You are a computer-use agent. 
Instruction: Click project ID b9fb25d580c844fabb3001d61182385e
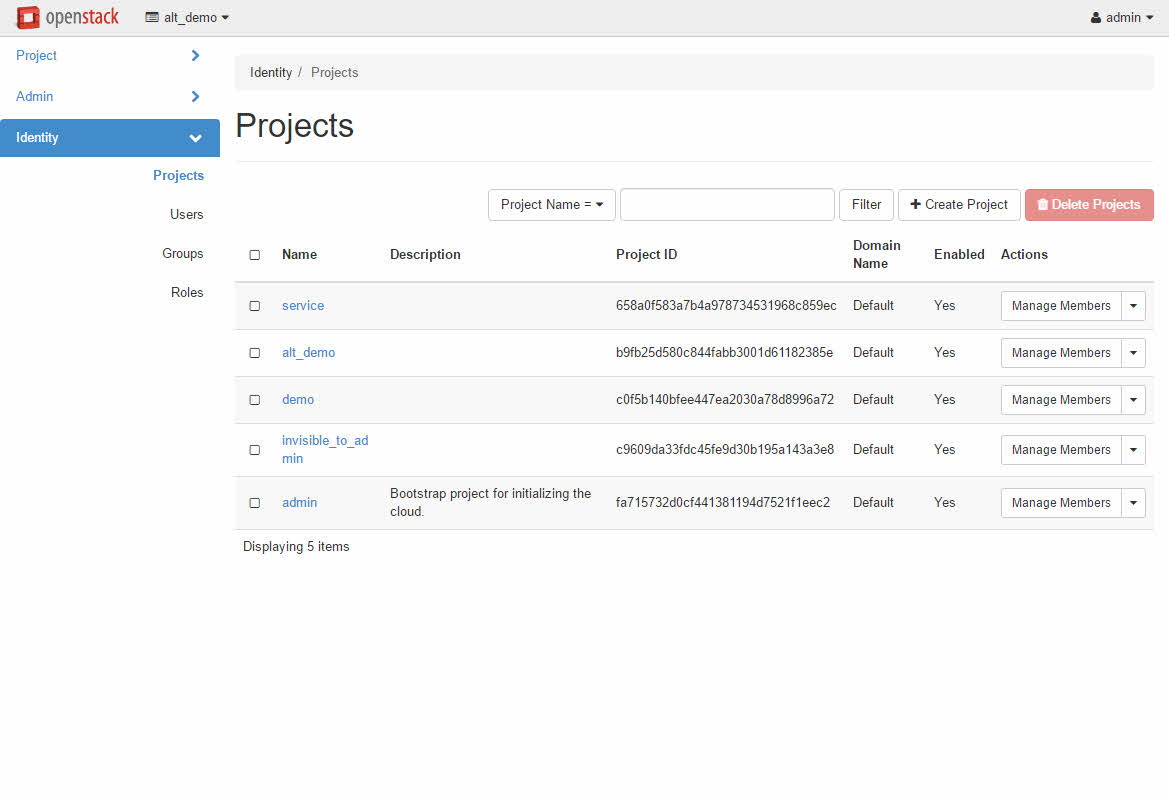click(x=725, y=353)
